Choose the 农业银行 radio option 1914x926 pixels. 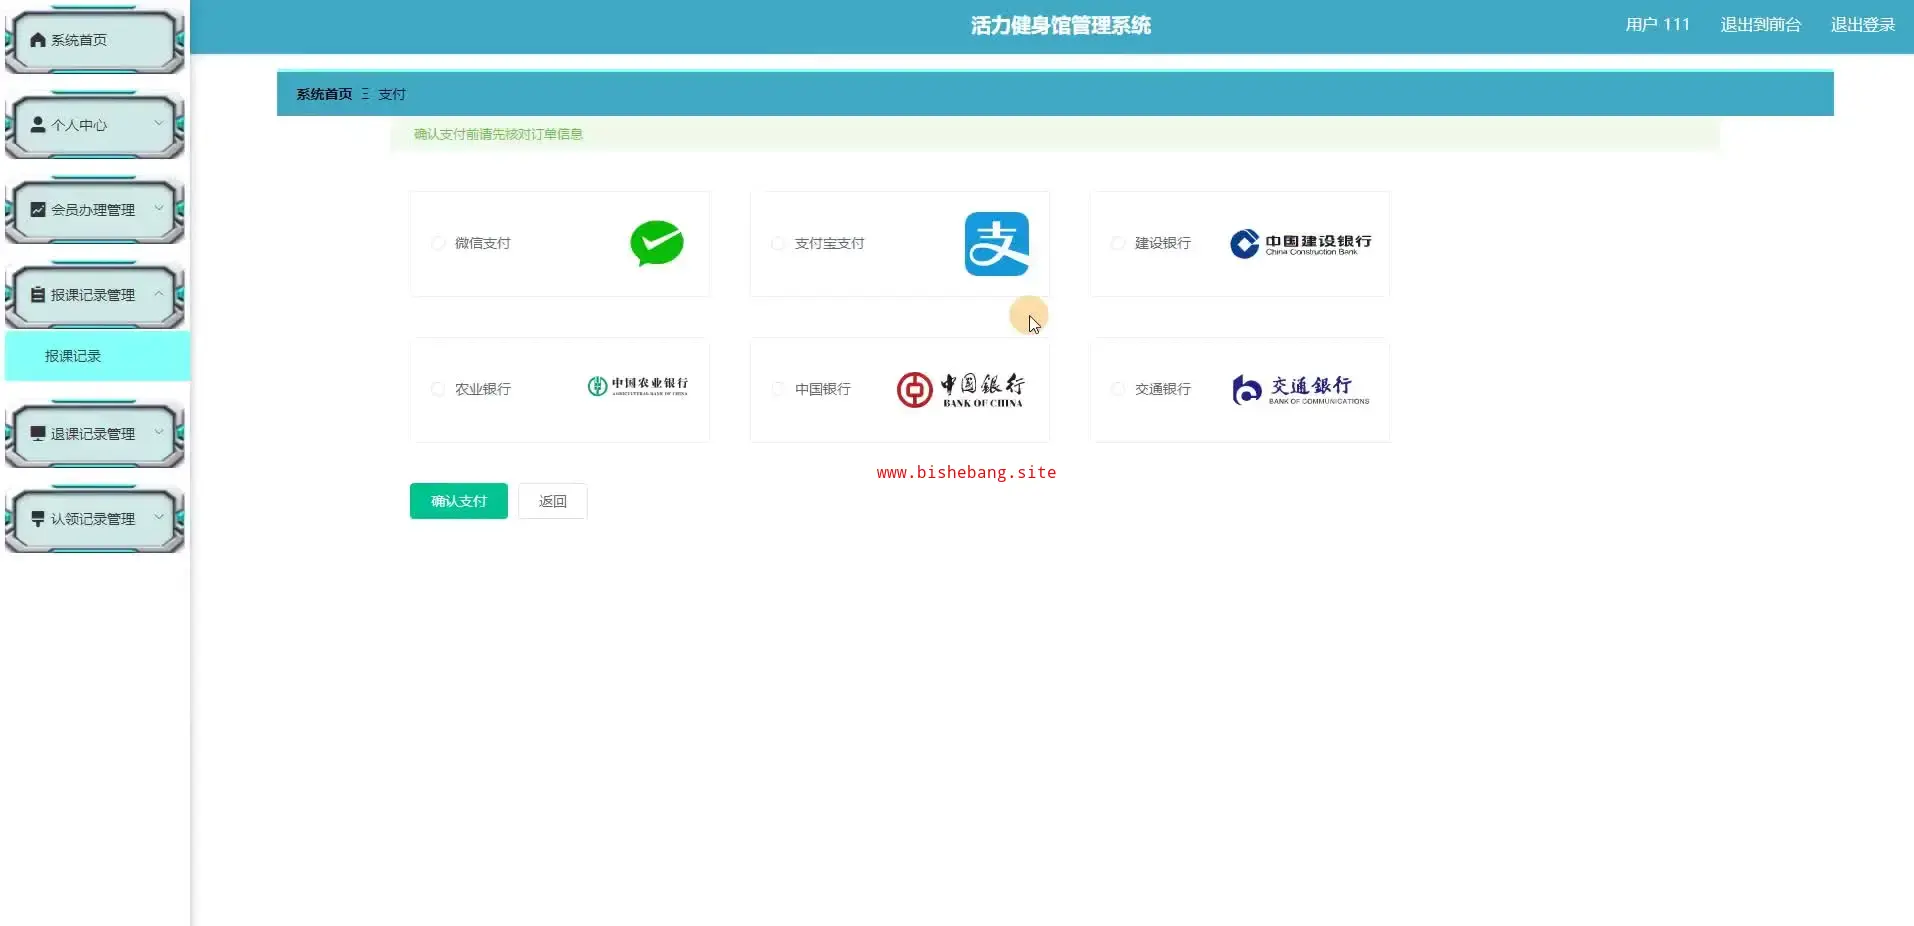(x=438, y=389)
